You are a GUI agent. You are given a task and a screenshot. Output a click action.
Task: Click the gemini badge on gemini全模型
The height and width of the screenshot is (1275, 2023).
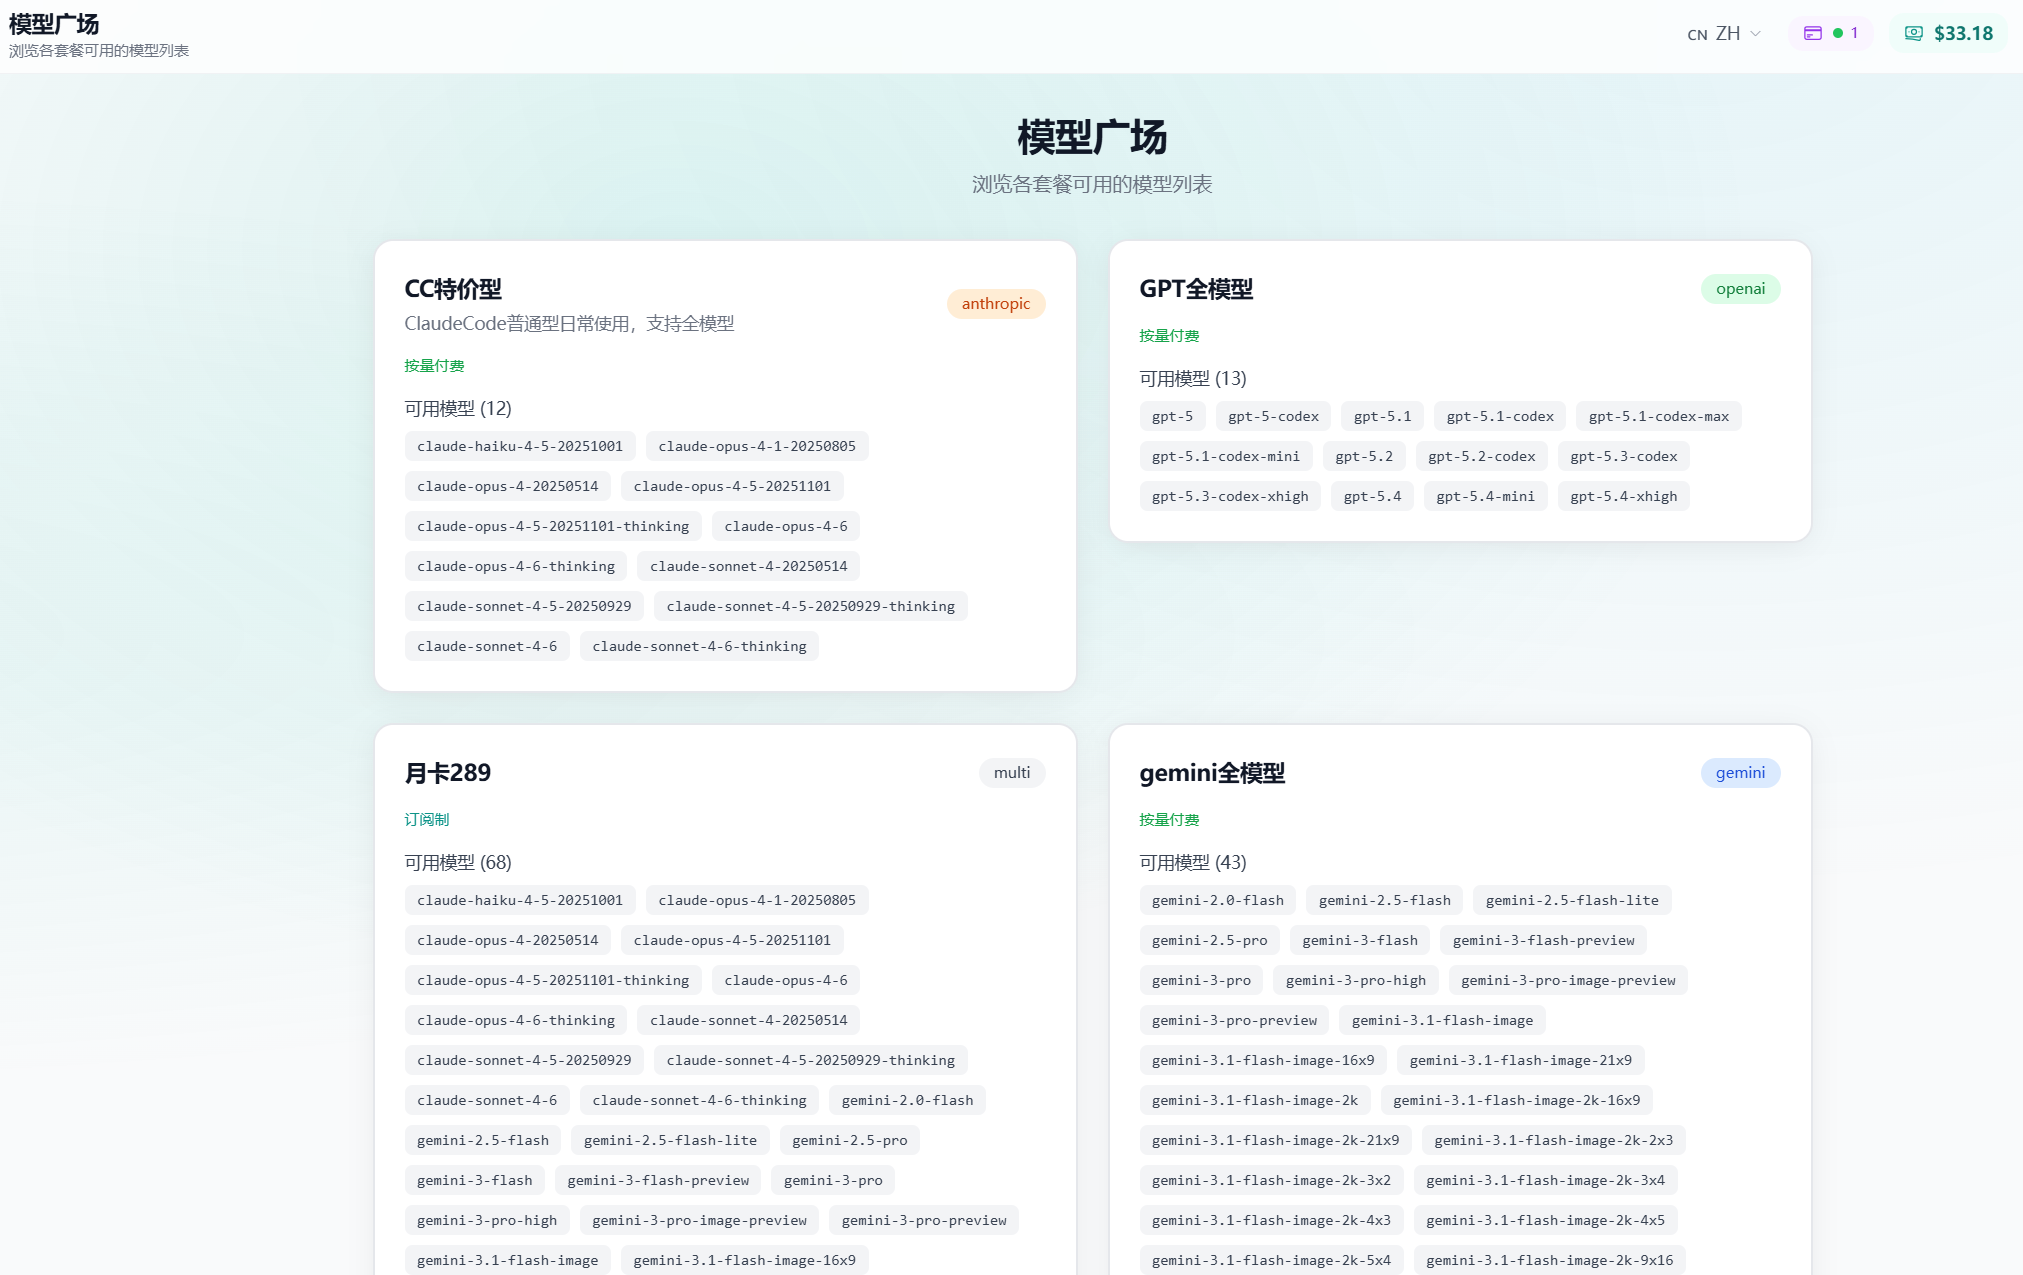click(1740, 773)
